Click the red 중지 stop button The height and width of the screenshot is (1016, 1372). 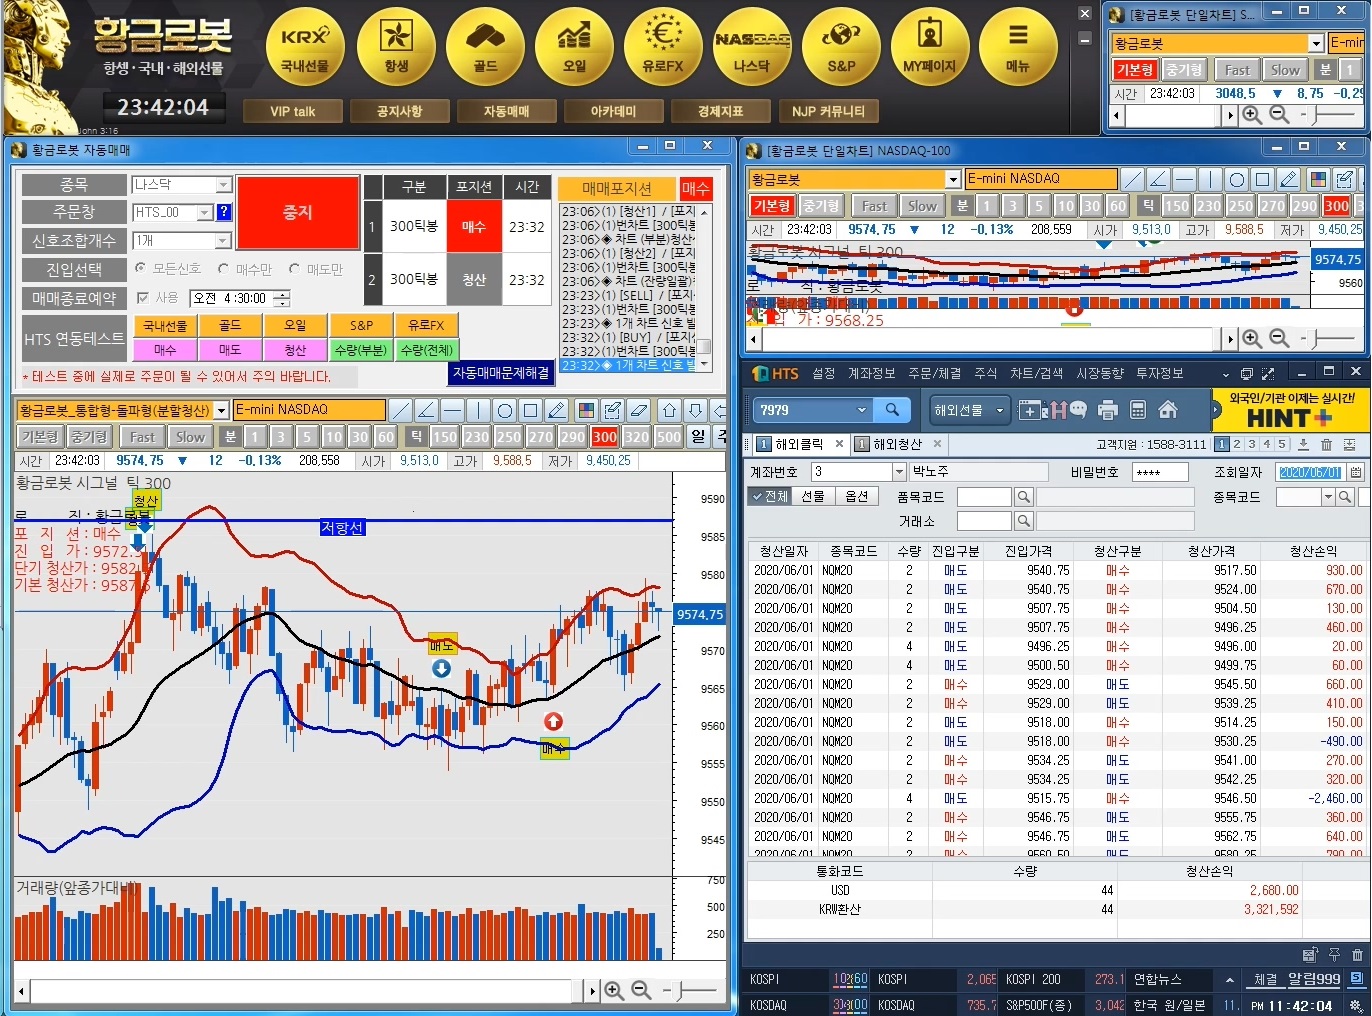tap(298, 212)
